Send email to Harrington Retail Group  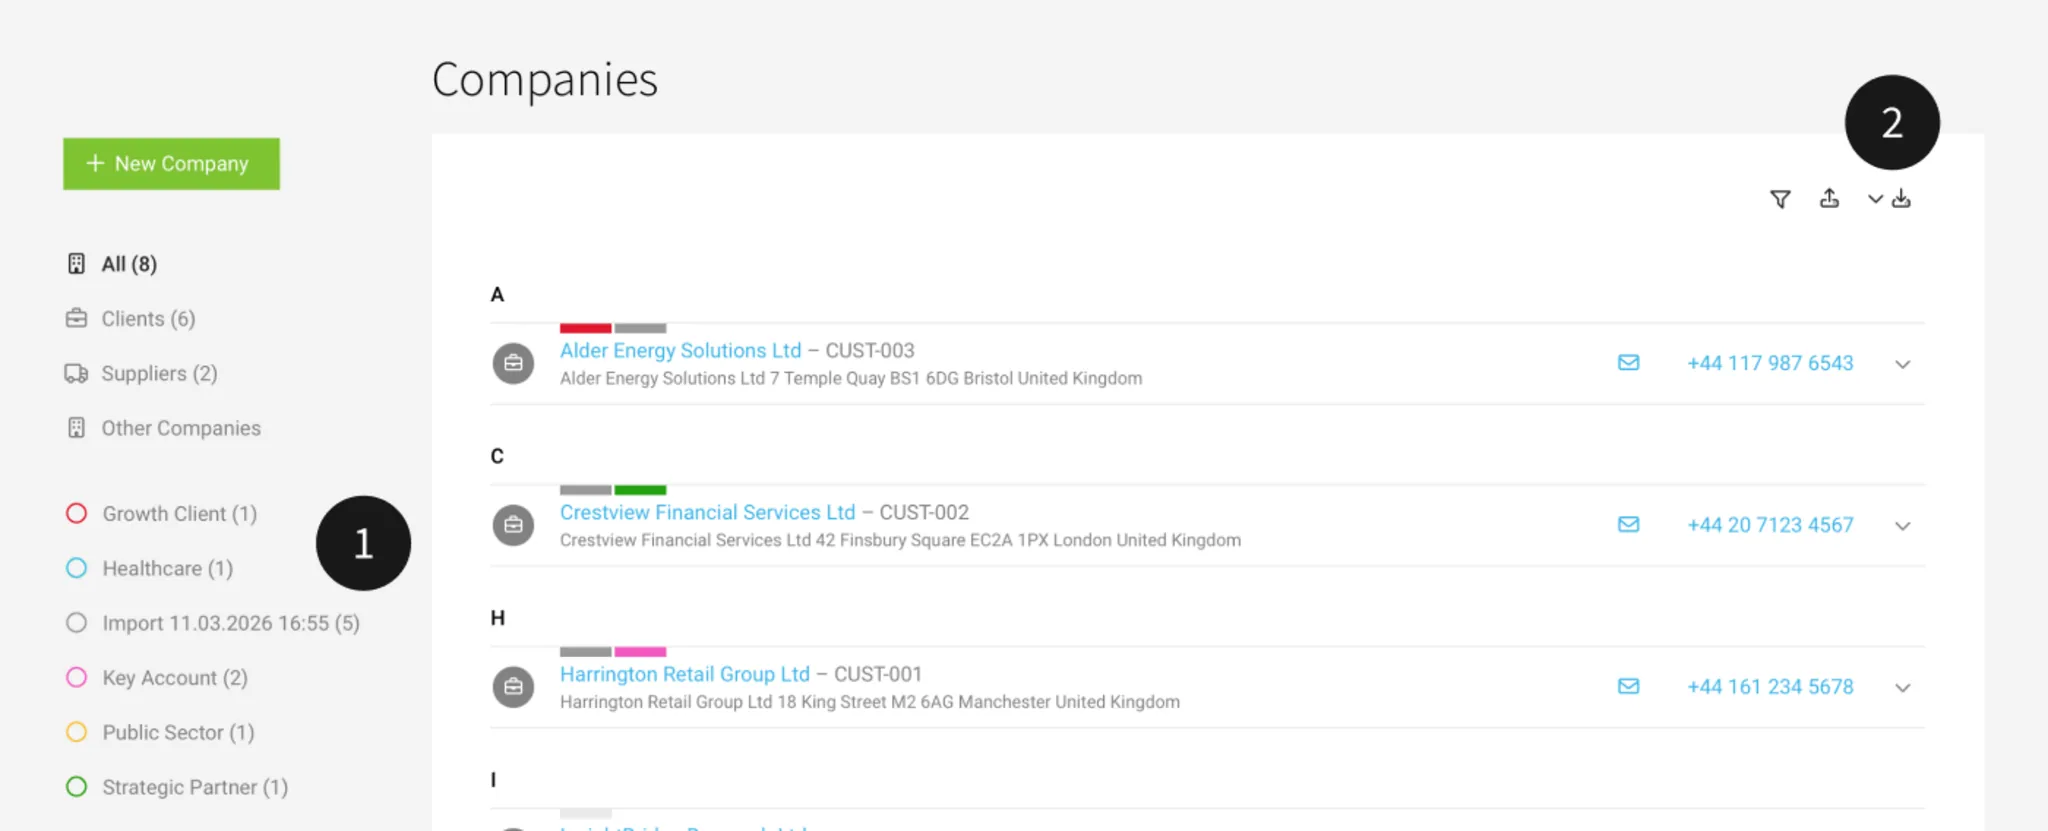pos(1629,686)
